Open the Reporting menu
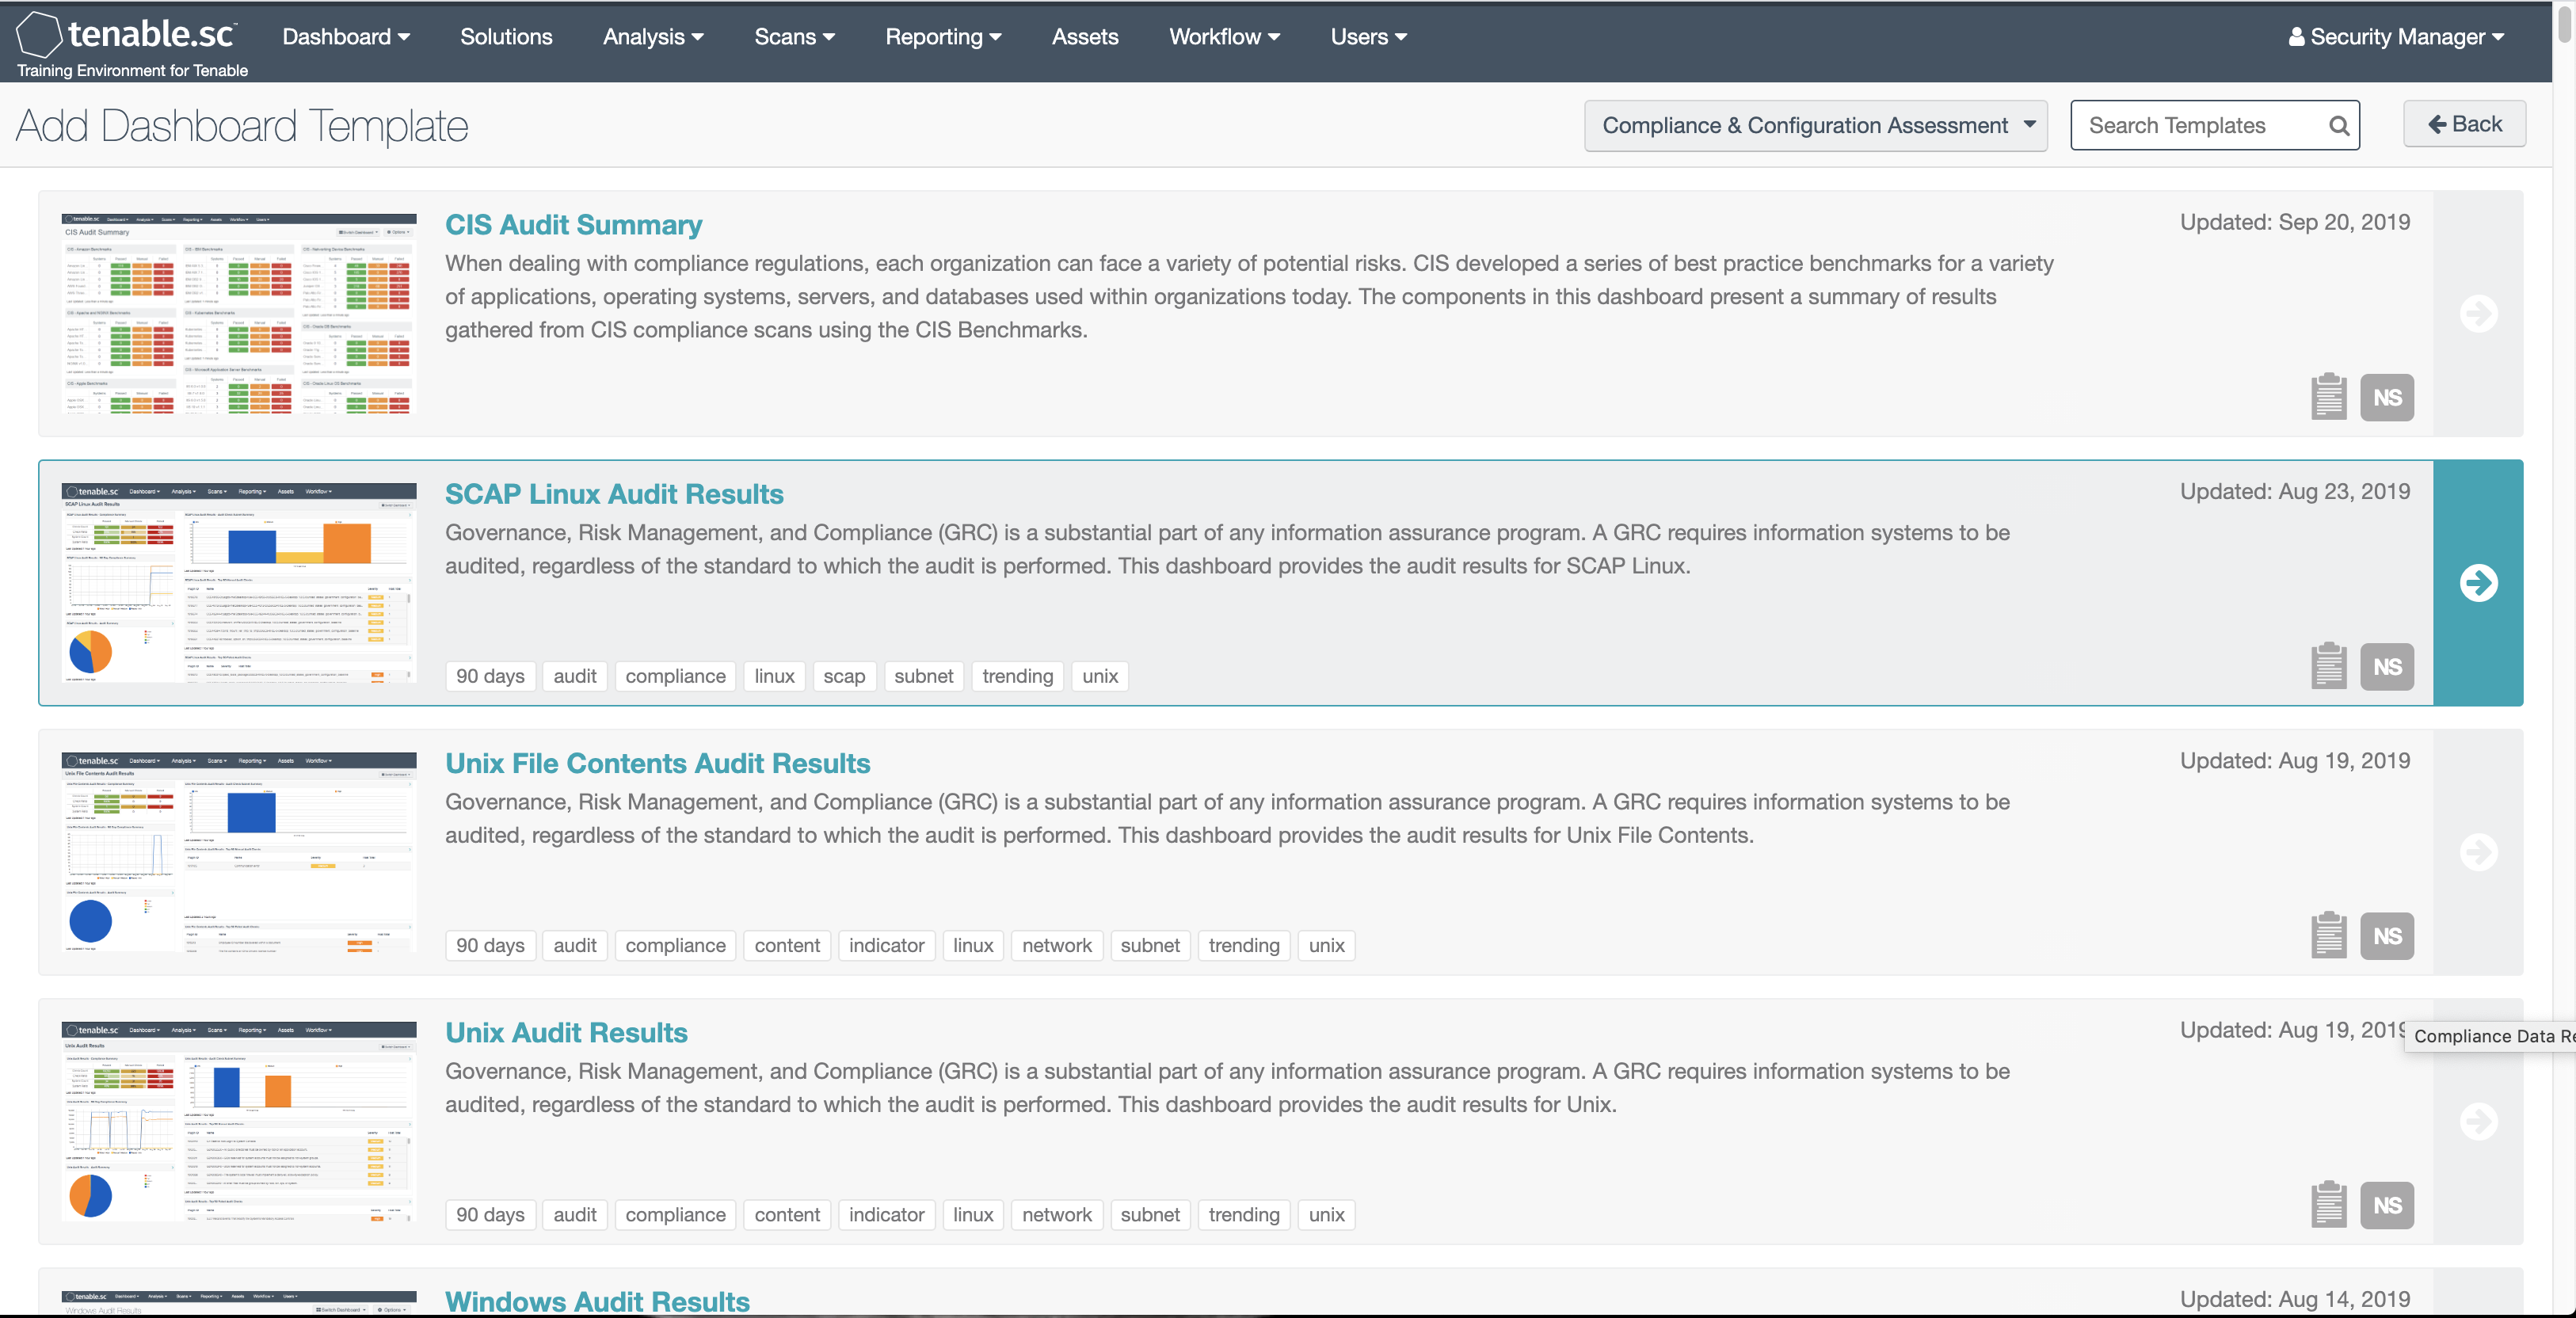 (943, 37)
